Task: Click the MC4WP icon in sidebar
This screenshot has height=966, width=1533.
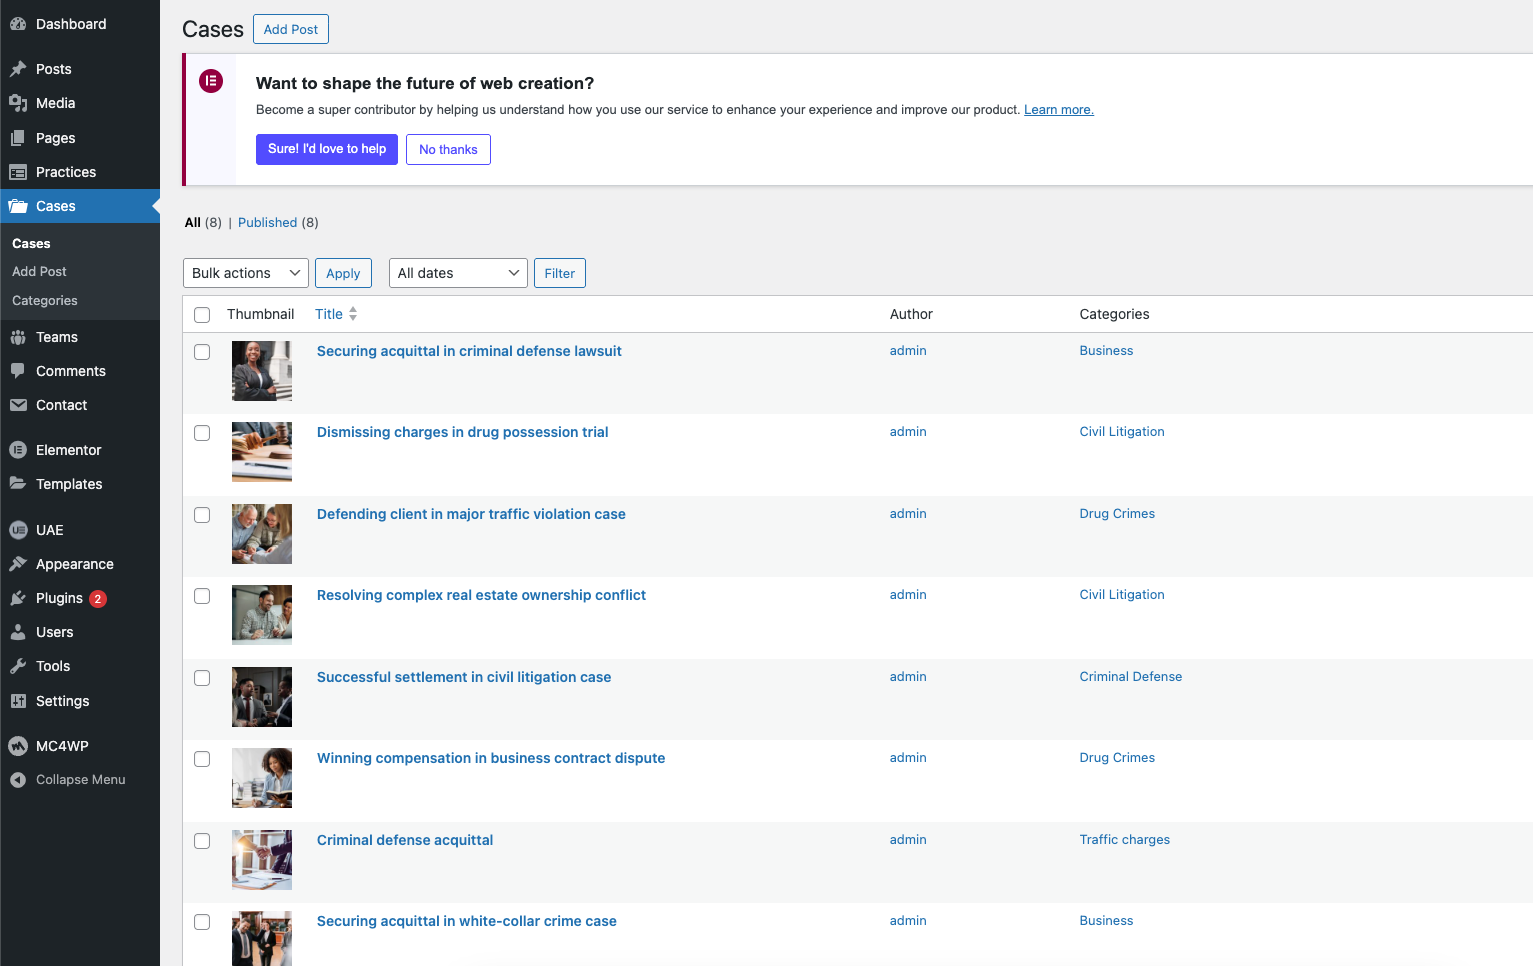Action: coord(18,746)
